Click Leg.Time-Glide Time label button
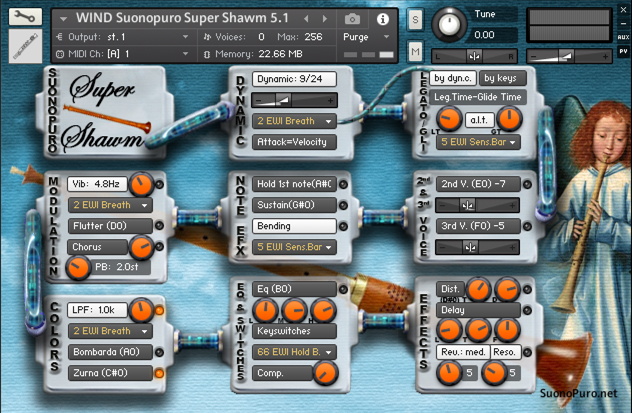 coord(478,97)
